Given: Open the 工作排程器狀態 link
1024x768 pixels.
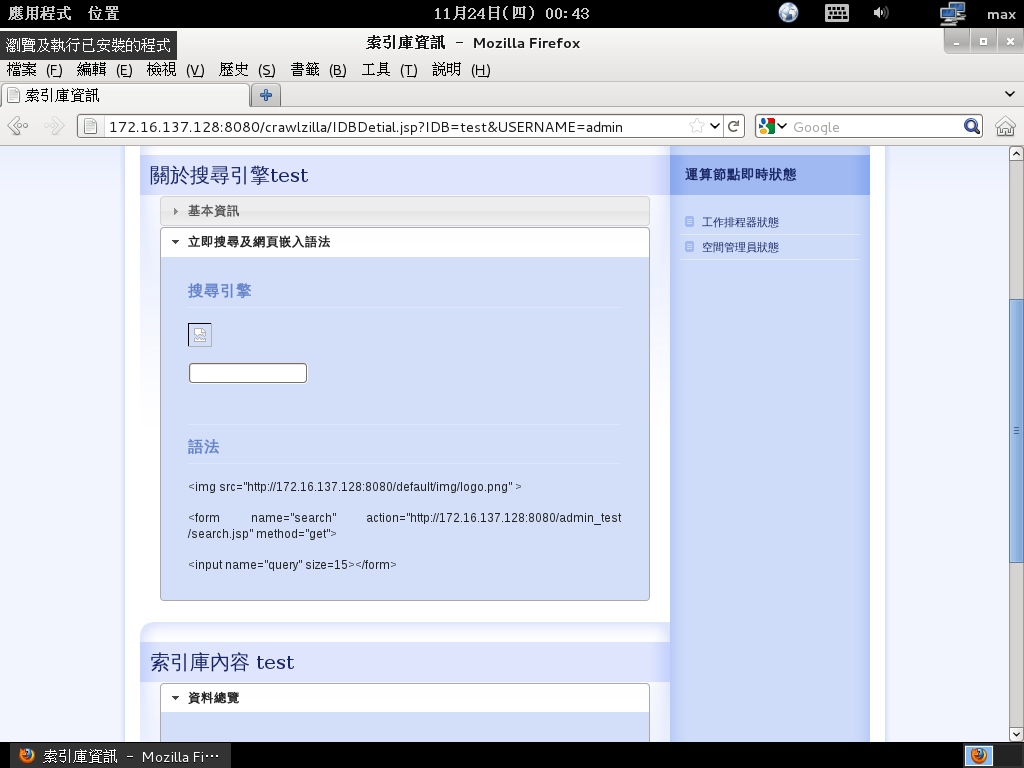Looking at the screenshot, I should click(739, 222).
